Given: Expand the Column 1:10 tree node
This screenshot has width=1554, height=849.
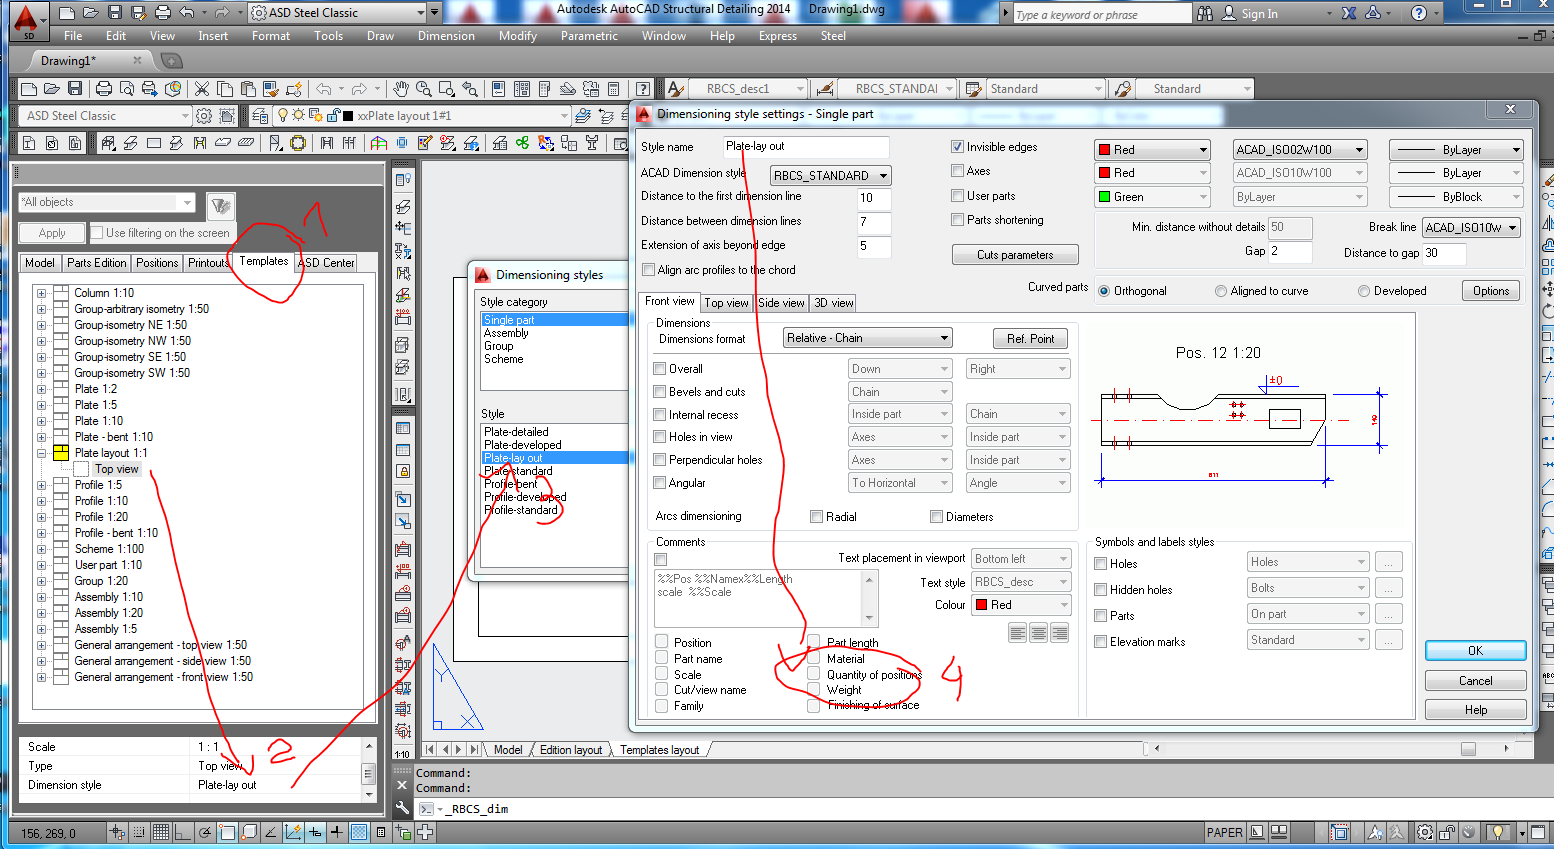Looking at the screenshot, I should [41, 293].
